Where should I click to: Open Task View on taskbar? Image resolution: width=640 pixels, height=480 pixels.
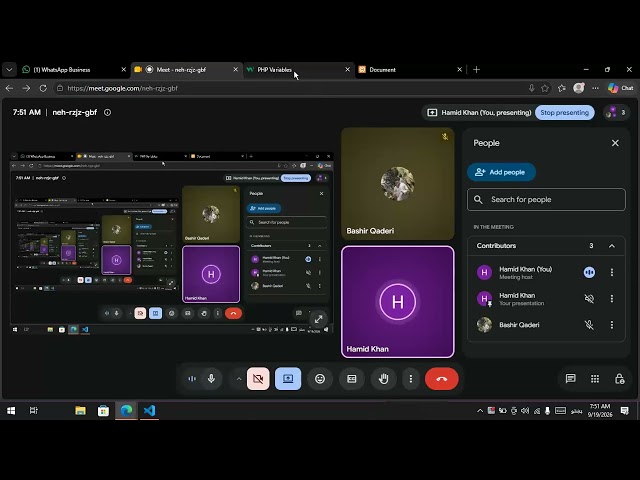point(34,411)
